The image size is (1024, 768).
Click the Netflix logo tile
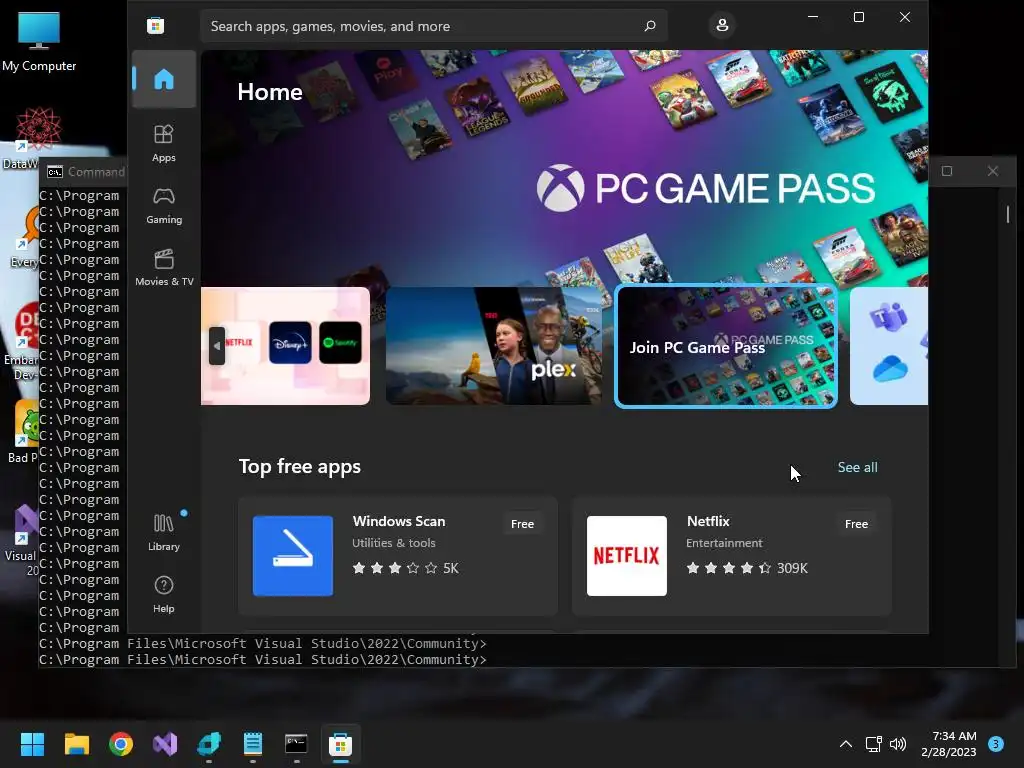[x=627, y=556]
